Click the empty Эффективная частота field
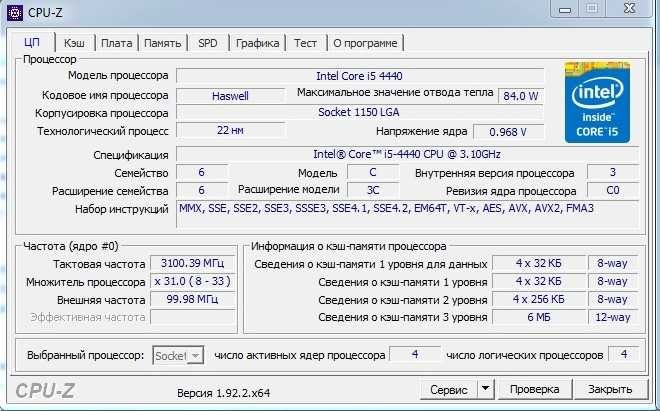660x411 pixels. tap(193, 317)
